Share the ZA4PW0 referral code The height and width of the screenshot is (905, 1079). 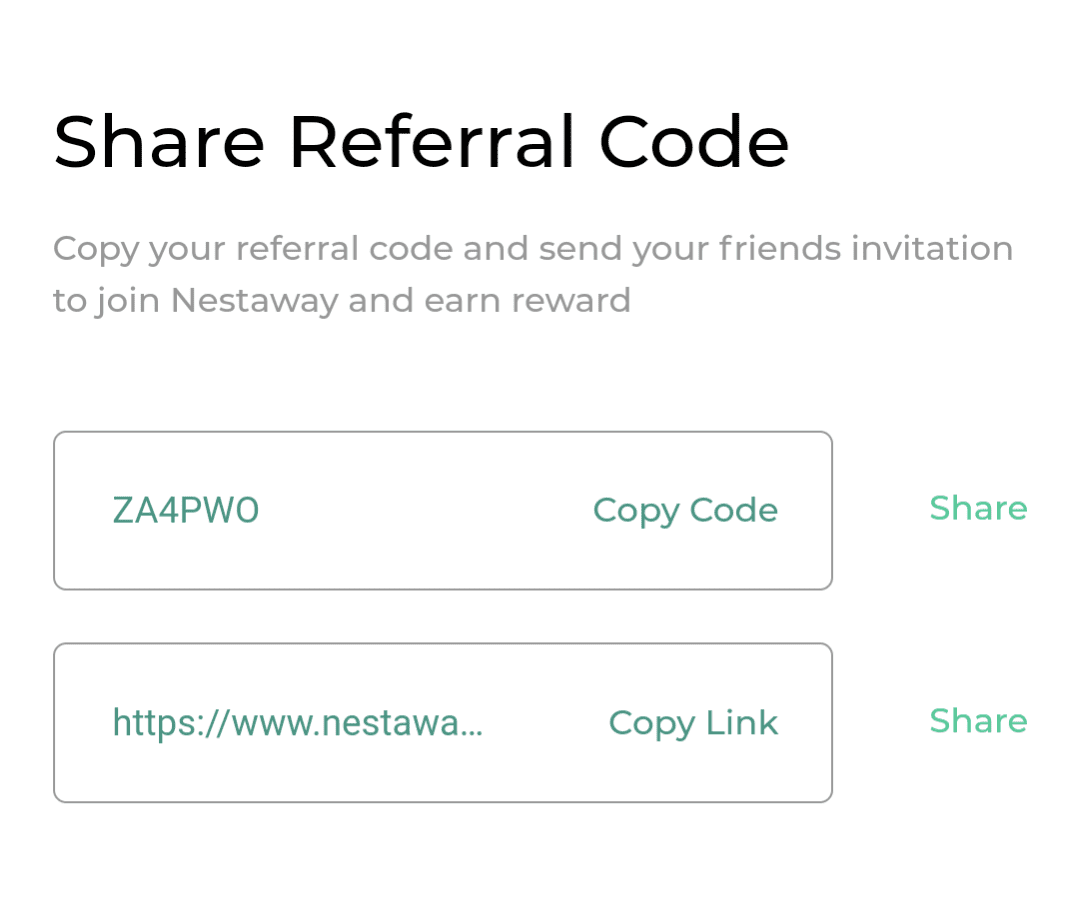point(977,509)
